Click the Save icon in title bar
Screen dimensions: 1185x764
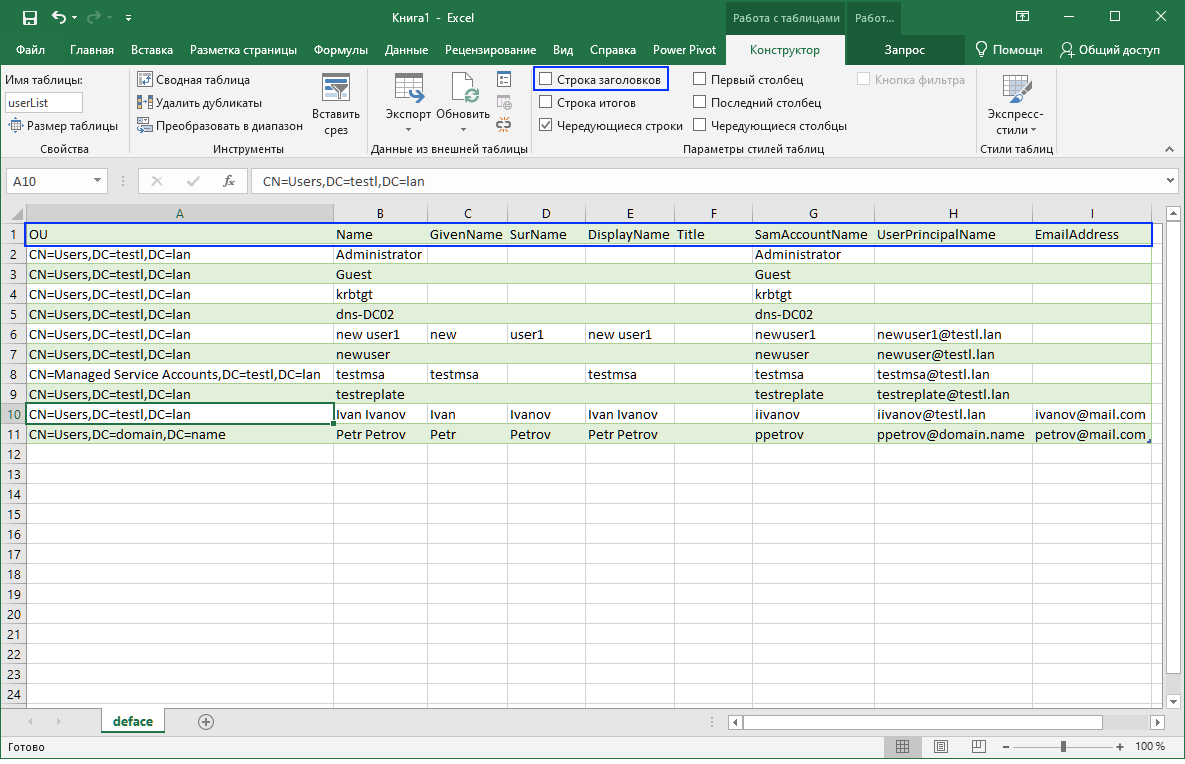click(x=29, y=18)
